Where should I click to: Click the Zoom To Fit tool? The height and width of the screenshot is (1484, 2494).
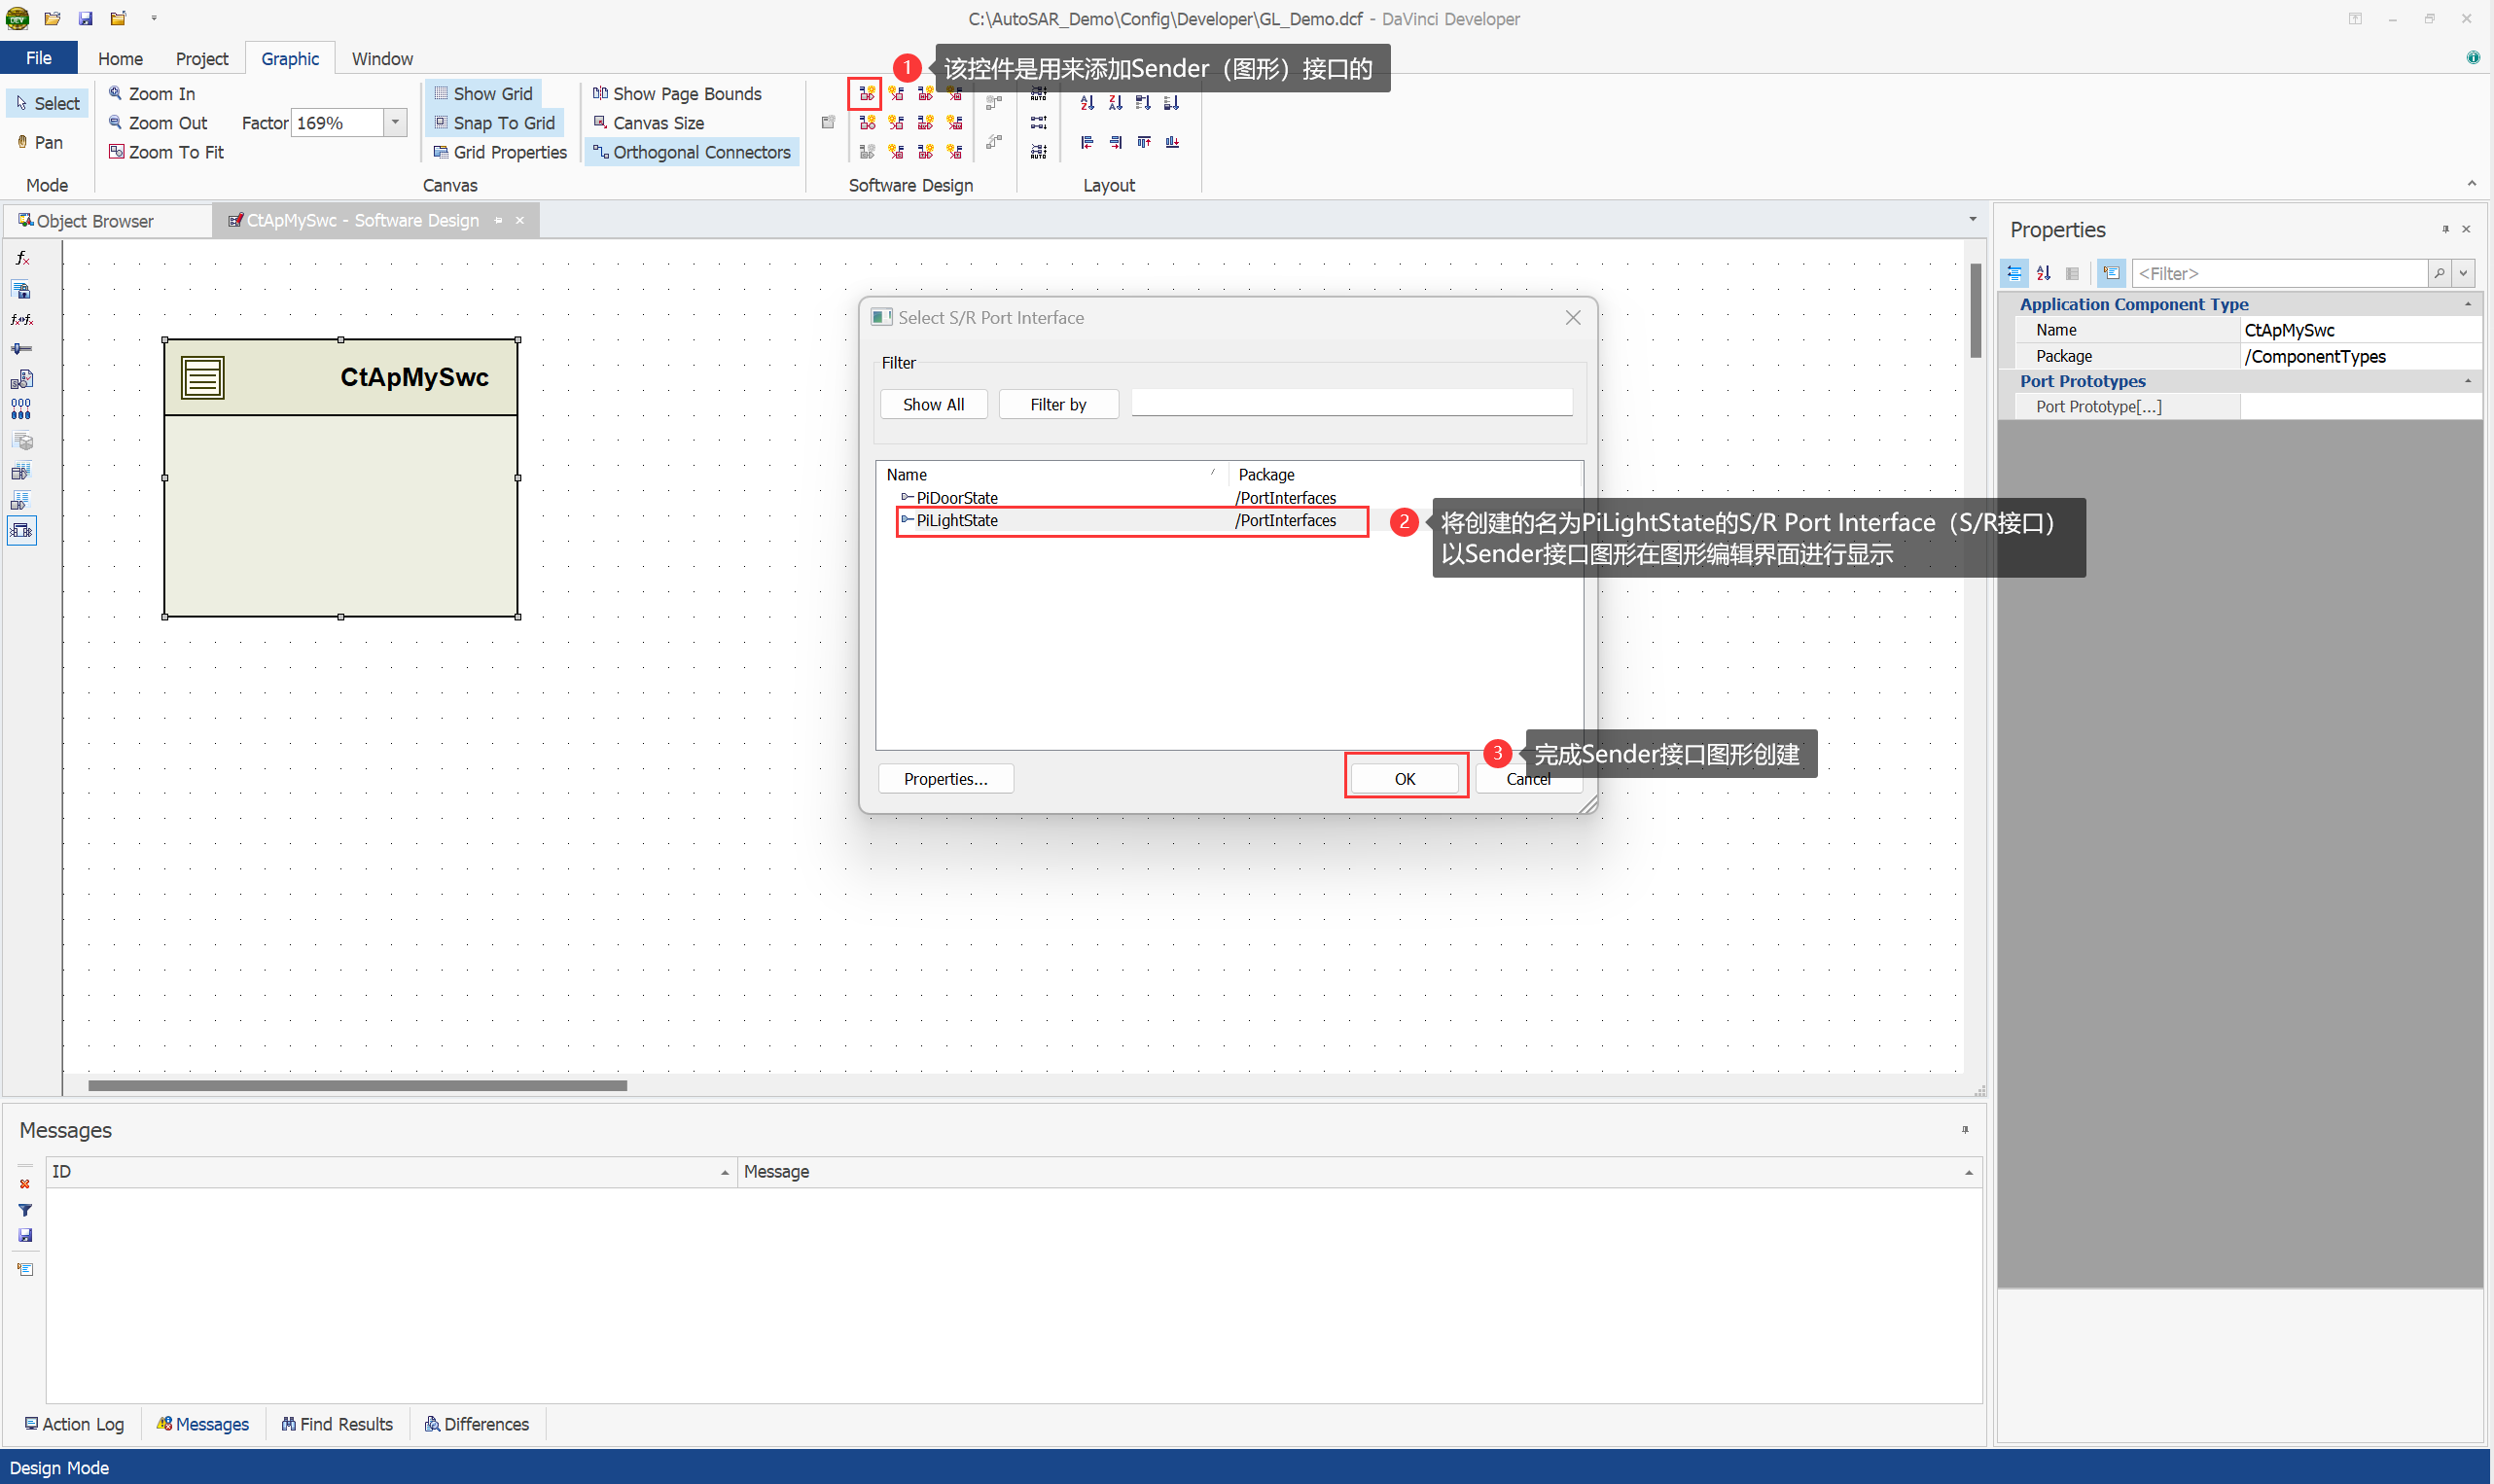click(166, 152)
